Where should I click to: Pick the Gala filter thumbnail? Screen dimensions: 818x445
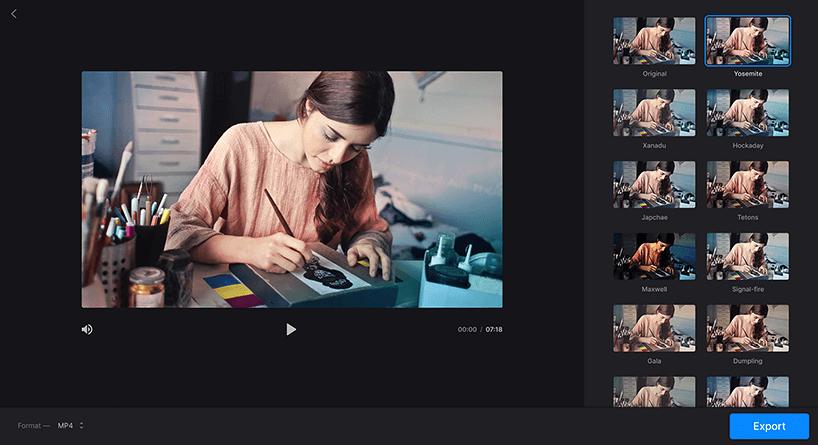(654, 328)
